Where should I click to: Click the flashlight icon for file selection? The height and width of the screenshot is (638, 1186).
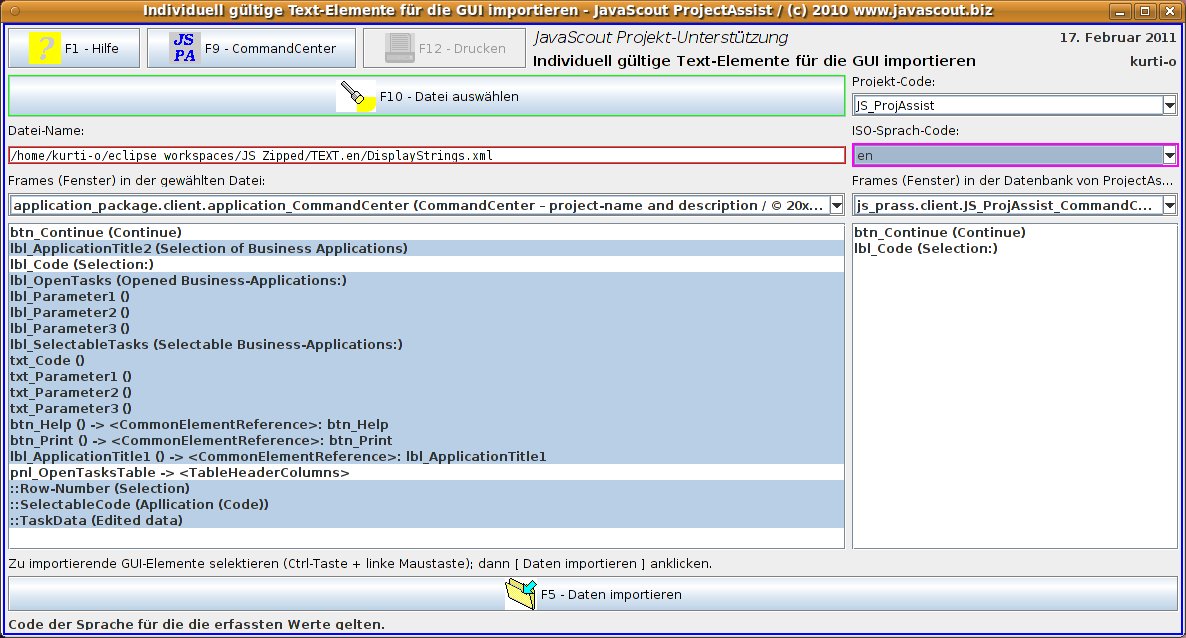point(357,97)
